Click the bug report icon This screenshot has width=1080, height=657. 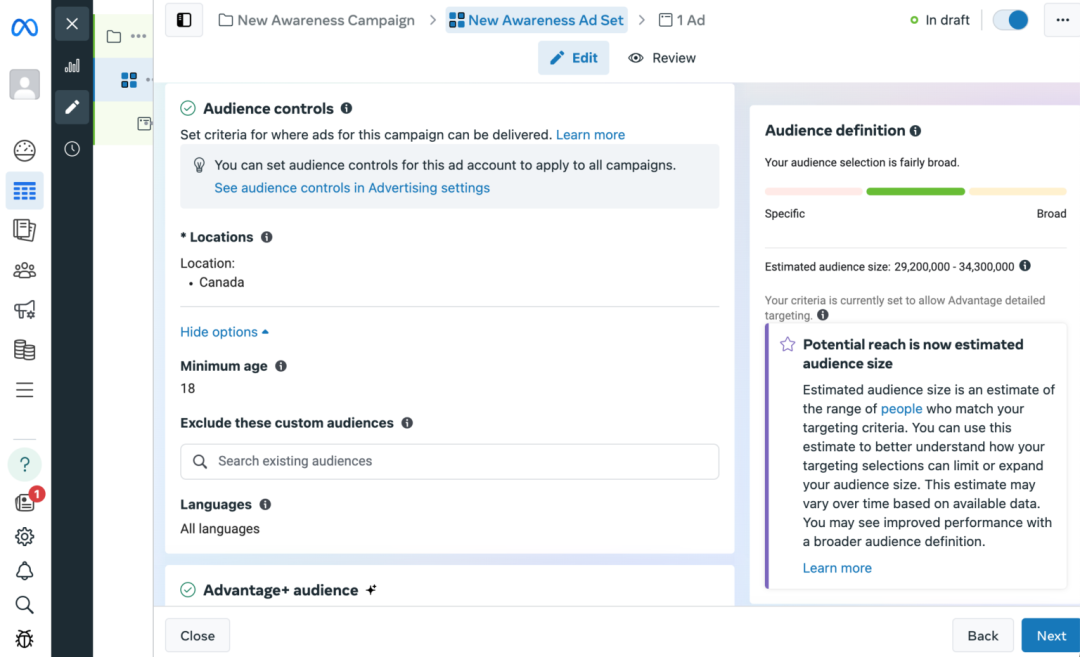pyautogui.click(x=25, y=638)
